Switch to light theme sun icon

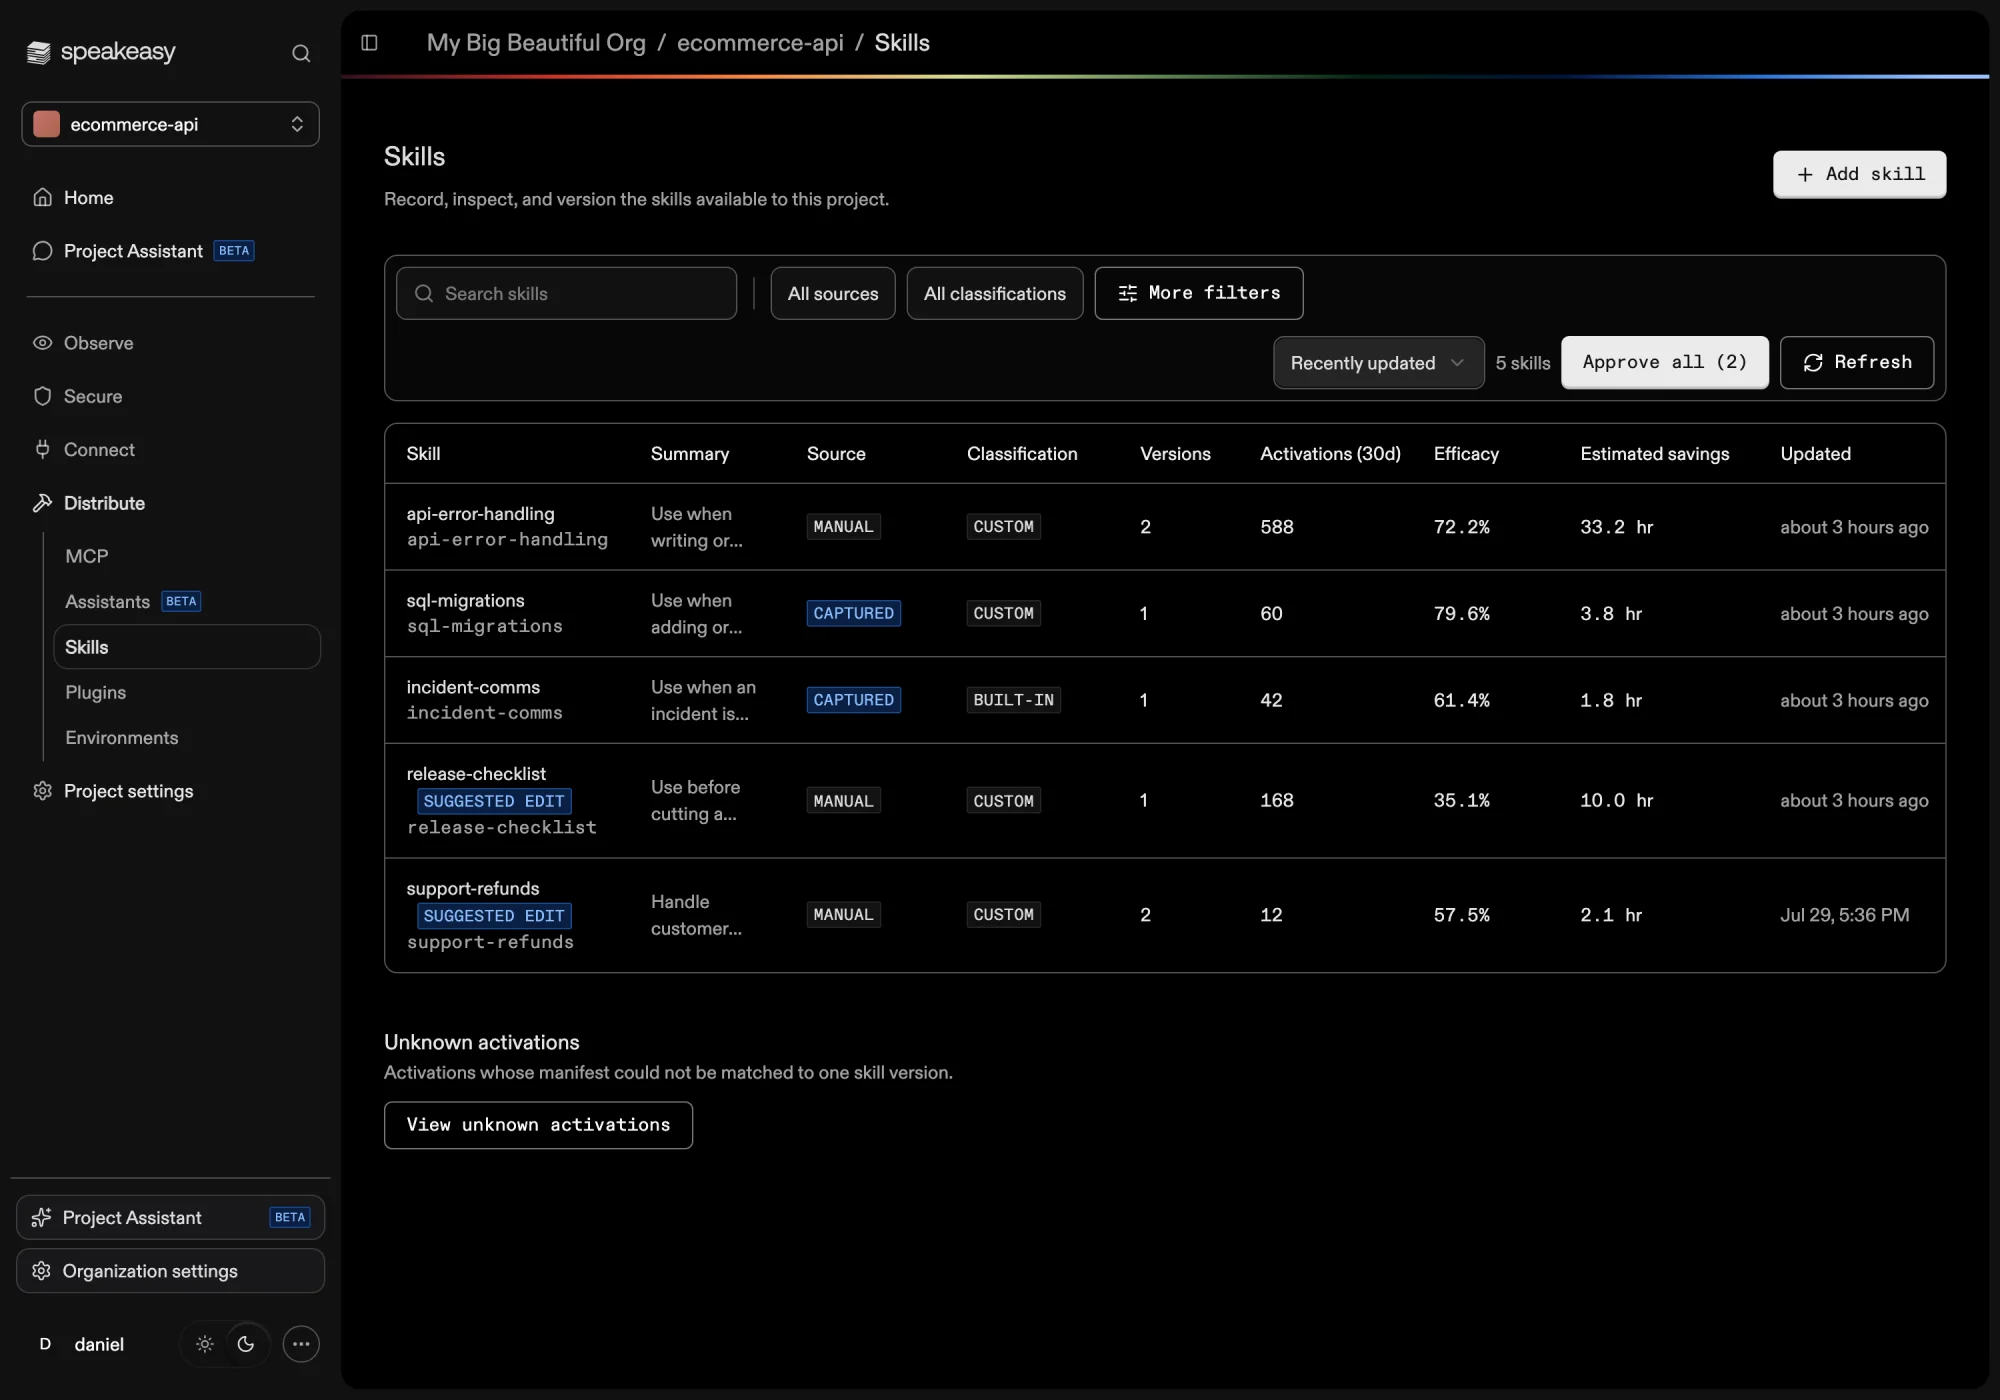click(205, 1344)
